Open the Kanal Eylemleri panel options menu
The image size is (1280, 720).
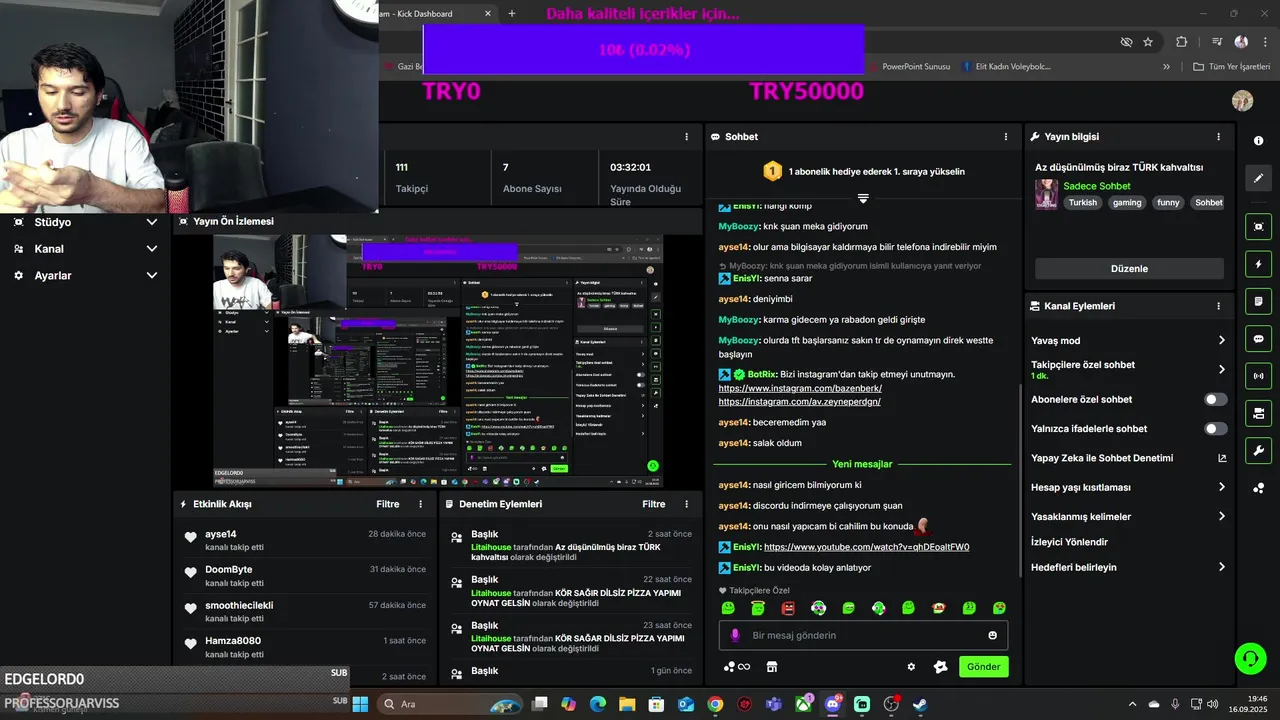(1218, 306)
